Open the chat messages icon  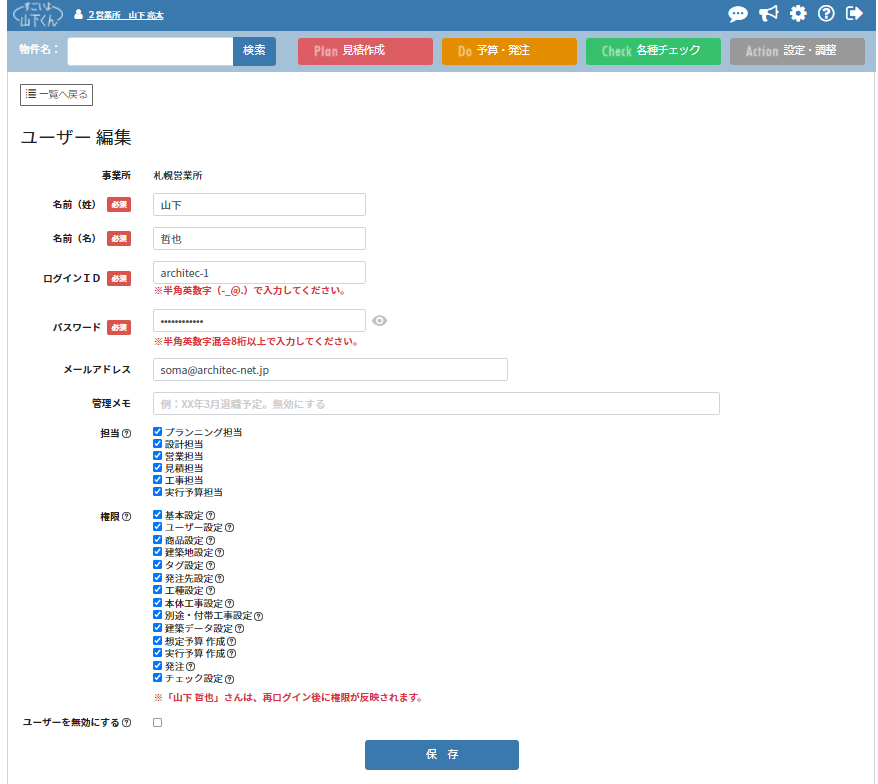[738, 14]
